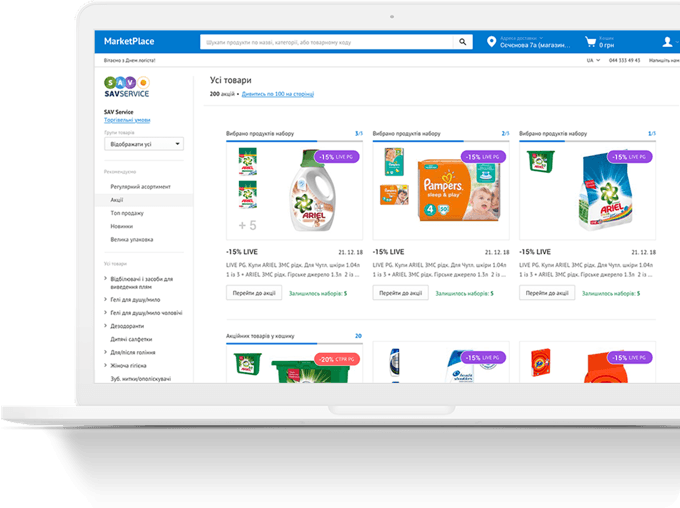This screenshot has height=508, width=680.
Task: Click the '200 акцій' count text
Action: [222, 94]
